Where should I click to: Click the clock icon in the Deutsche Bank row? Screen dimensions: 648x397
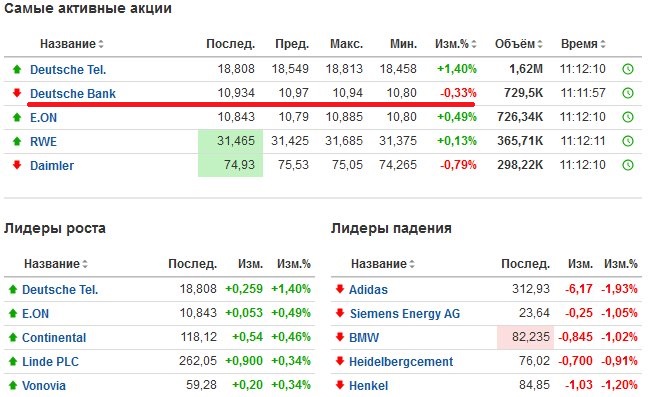pyautogui.click(x=628, y=93)
